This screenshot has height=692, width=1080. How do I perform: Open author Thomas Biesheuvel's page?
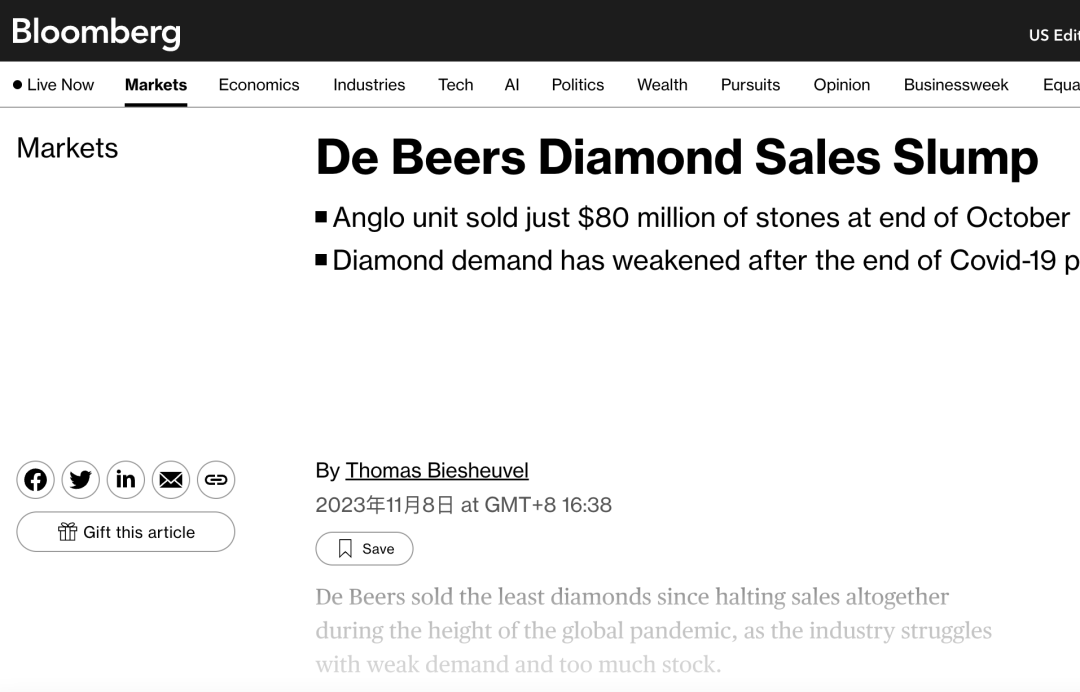[x=437, y=470]
